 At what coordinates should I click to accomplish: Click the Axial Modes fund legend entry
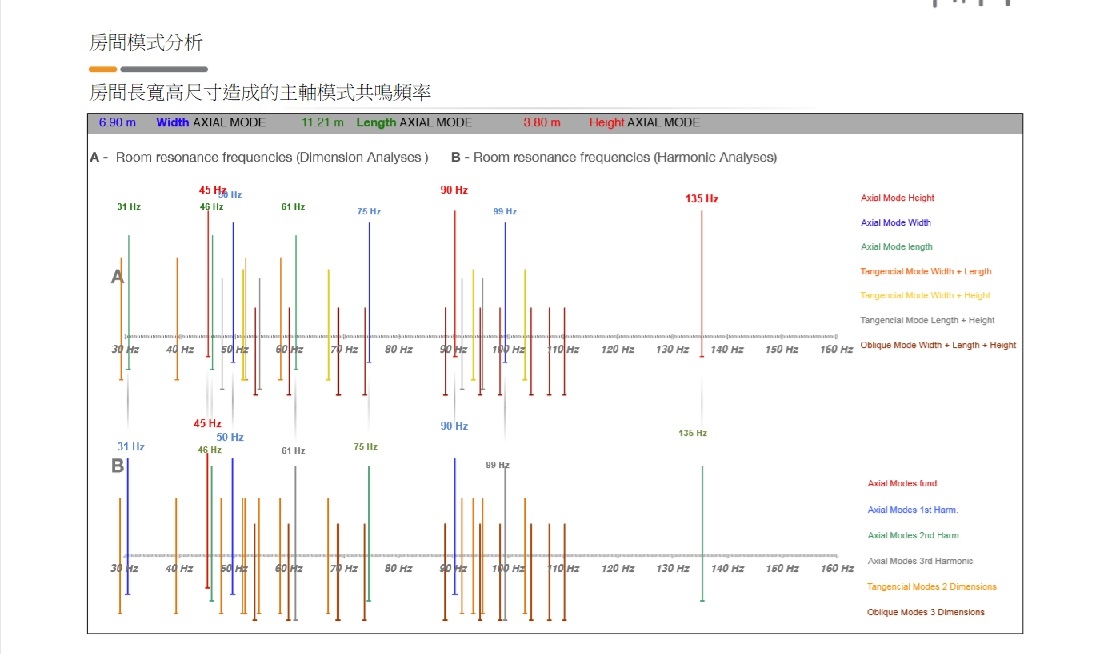(x=903, y=483)
